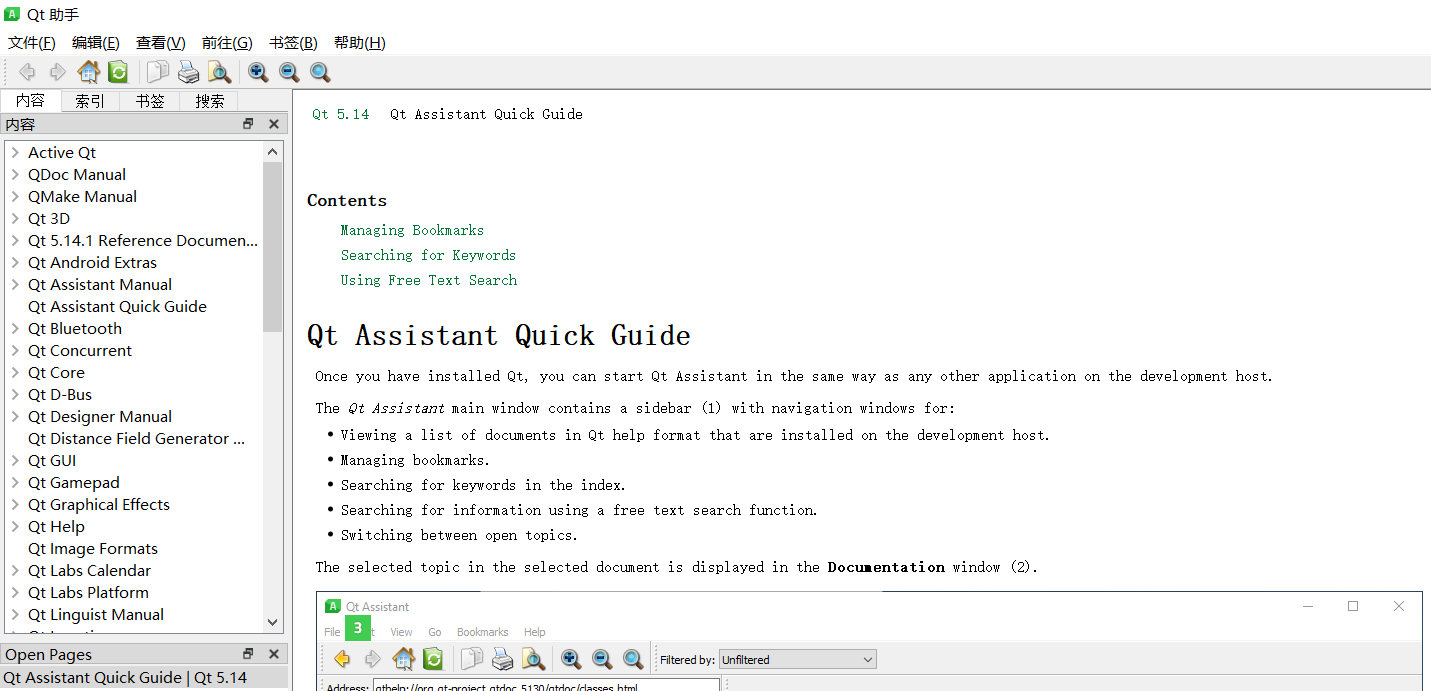The width and height of the screenshot is (1431, 691).
Task: Close the Open Pages panel
Action: 274,654
